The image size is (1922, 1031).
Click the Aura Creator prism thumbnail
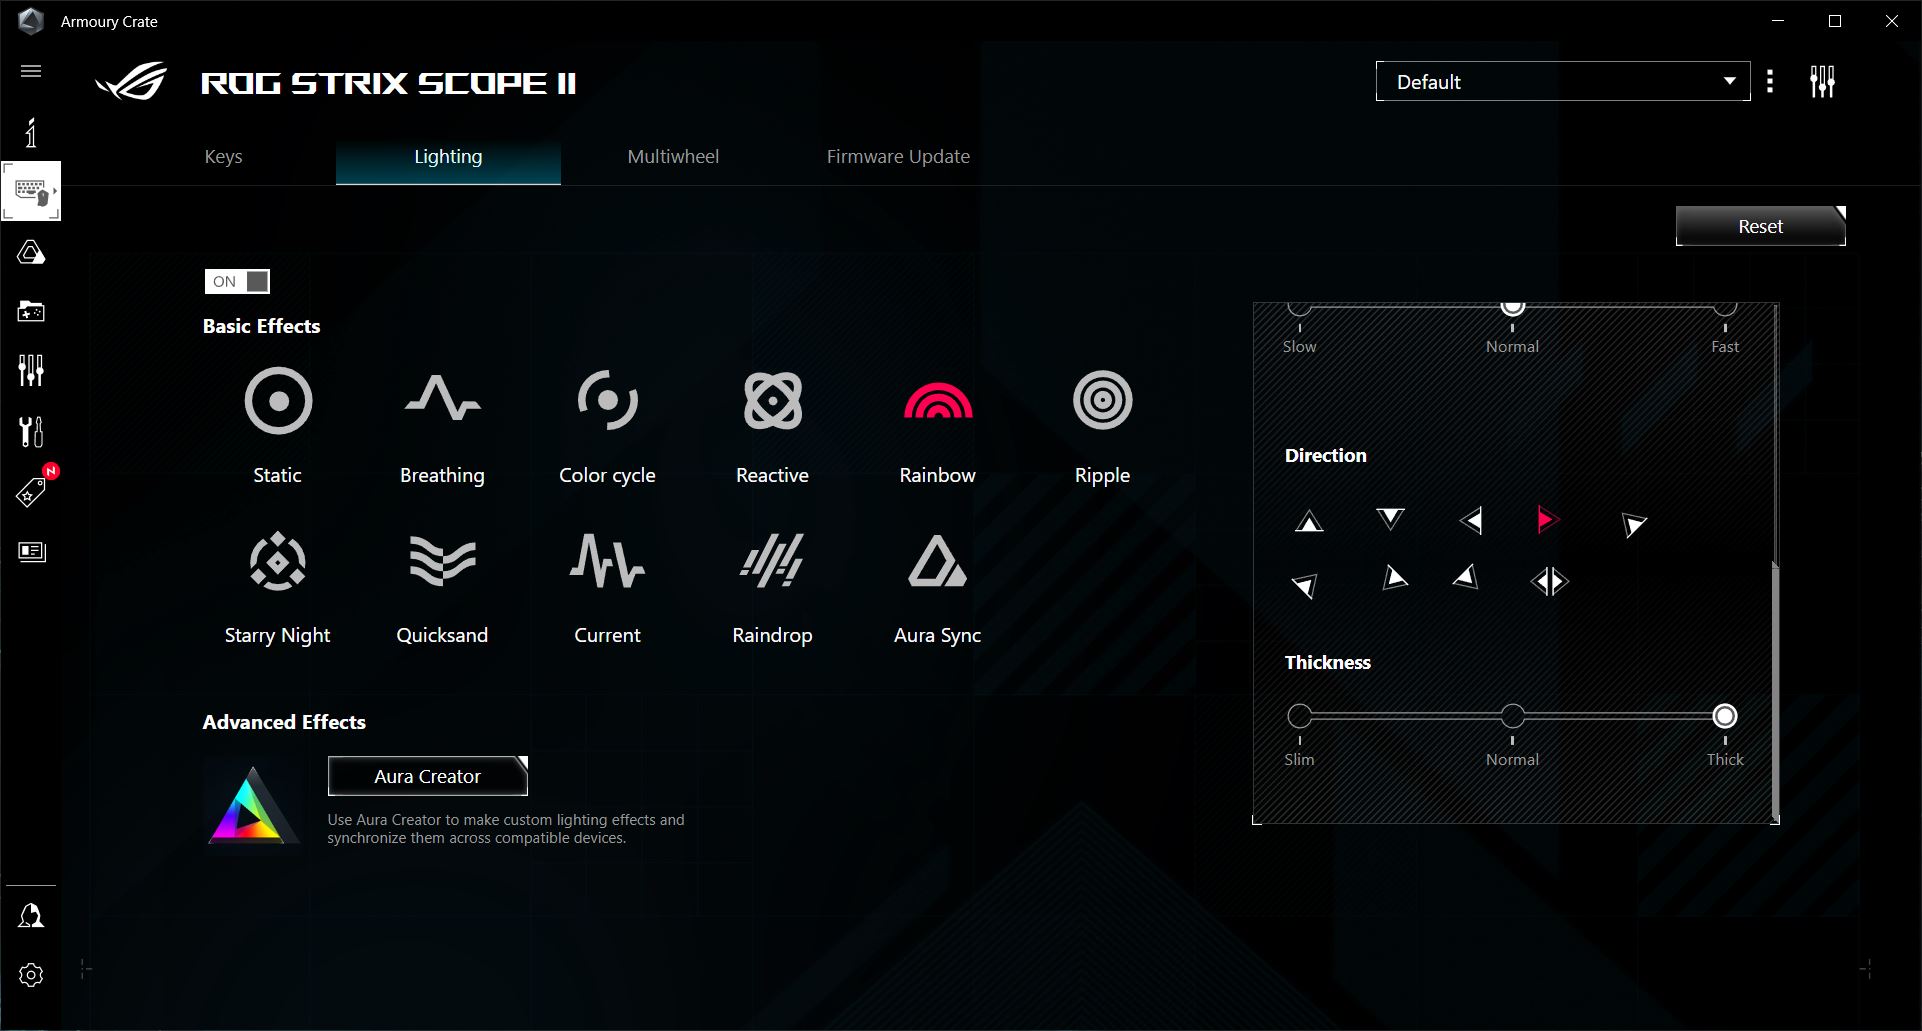pyautogui.click(x=252, y=805)
